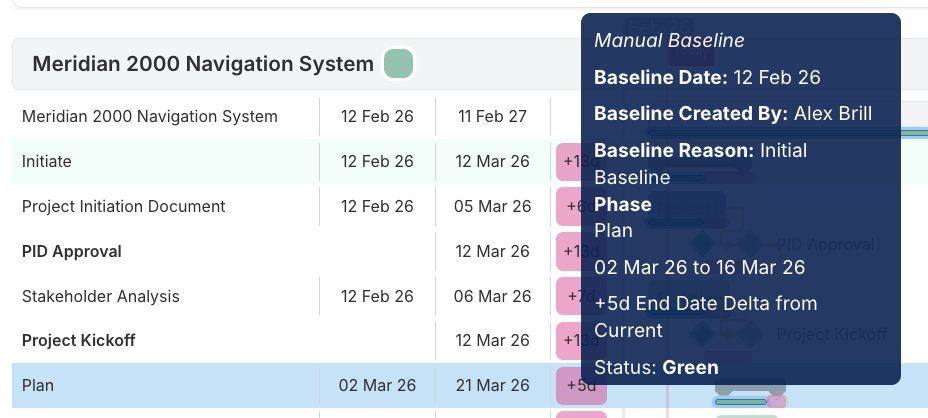Select the Meridian 2000 Navigation System header title
The width and height of the screenshot is (928, 418).
tap(203, 64)
